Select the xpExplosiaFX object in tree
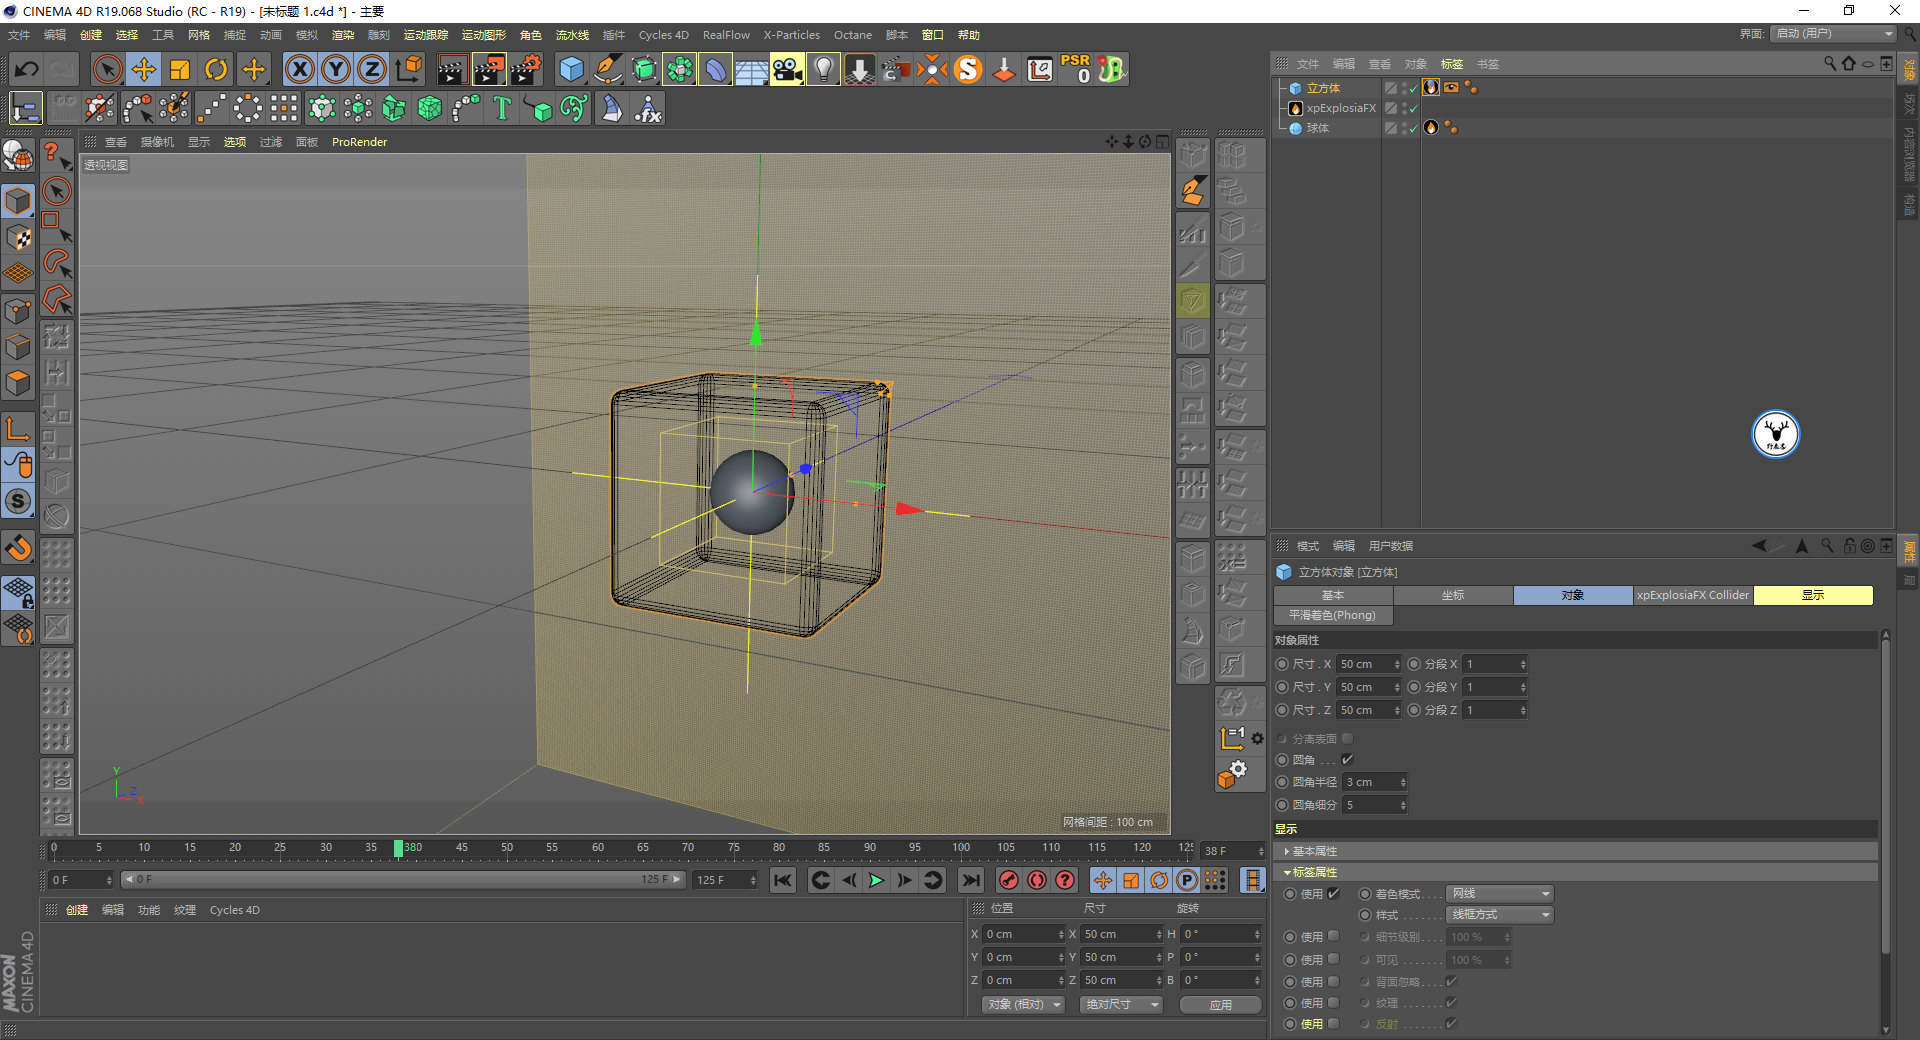 click(1341, 108)
